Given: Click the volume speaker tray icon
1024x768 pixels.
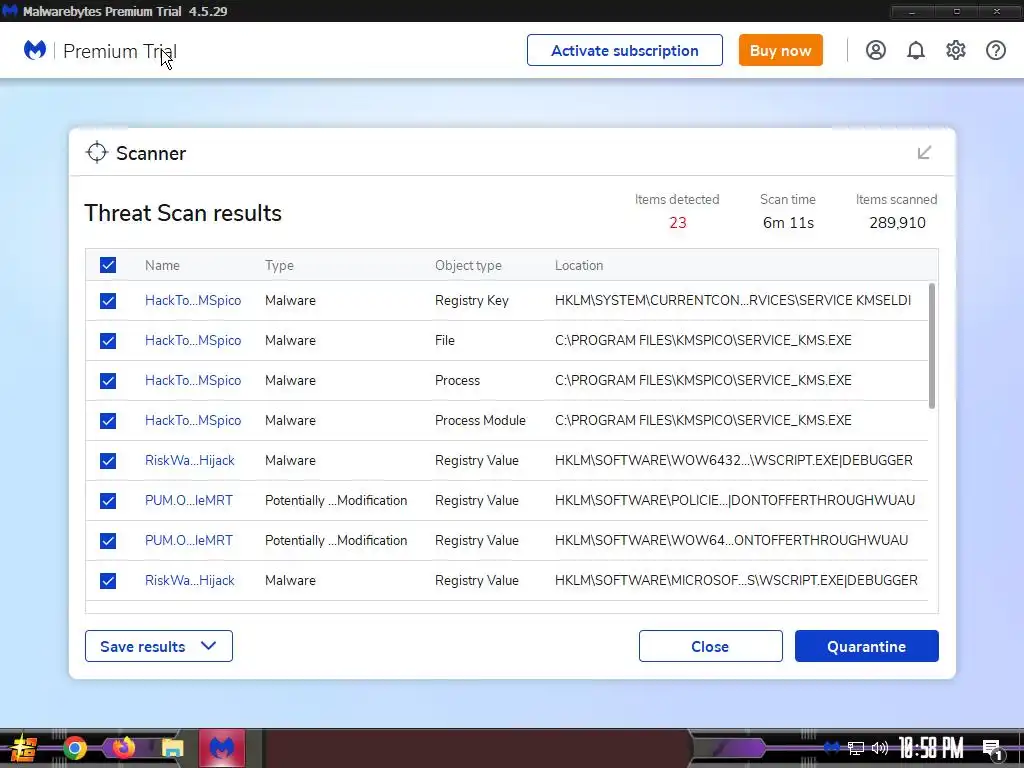Looking at the screenshot, I should coord(880,748).
